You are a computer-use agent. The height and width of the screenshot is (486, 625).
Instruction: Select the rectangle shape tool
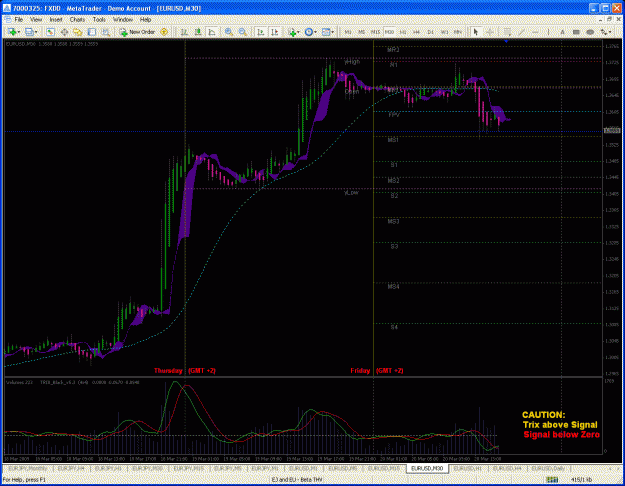pyautogui.click(x=576, y=32)
